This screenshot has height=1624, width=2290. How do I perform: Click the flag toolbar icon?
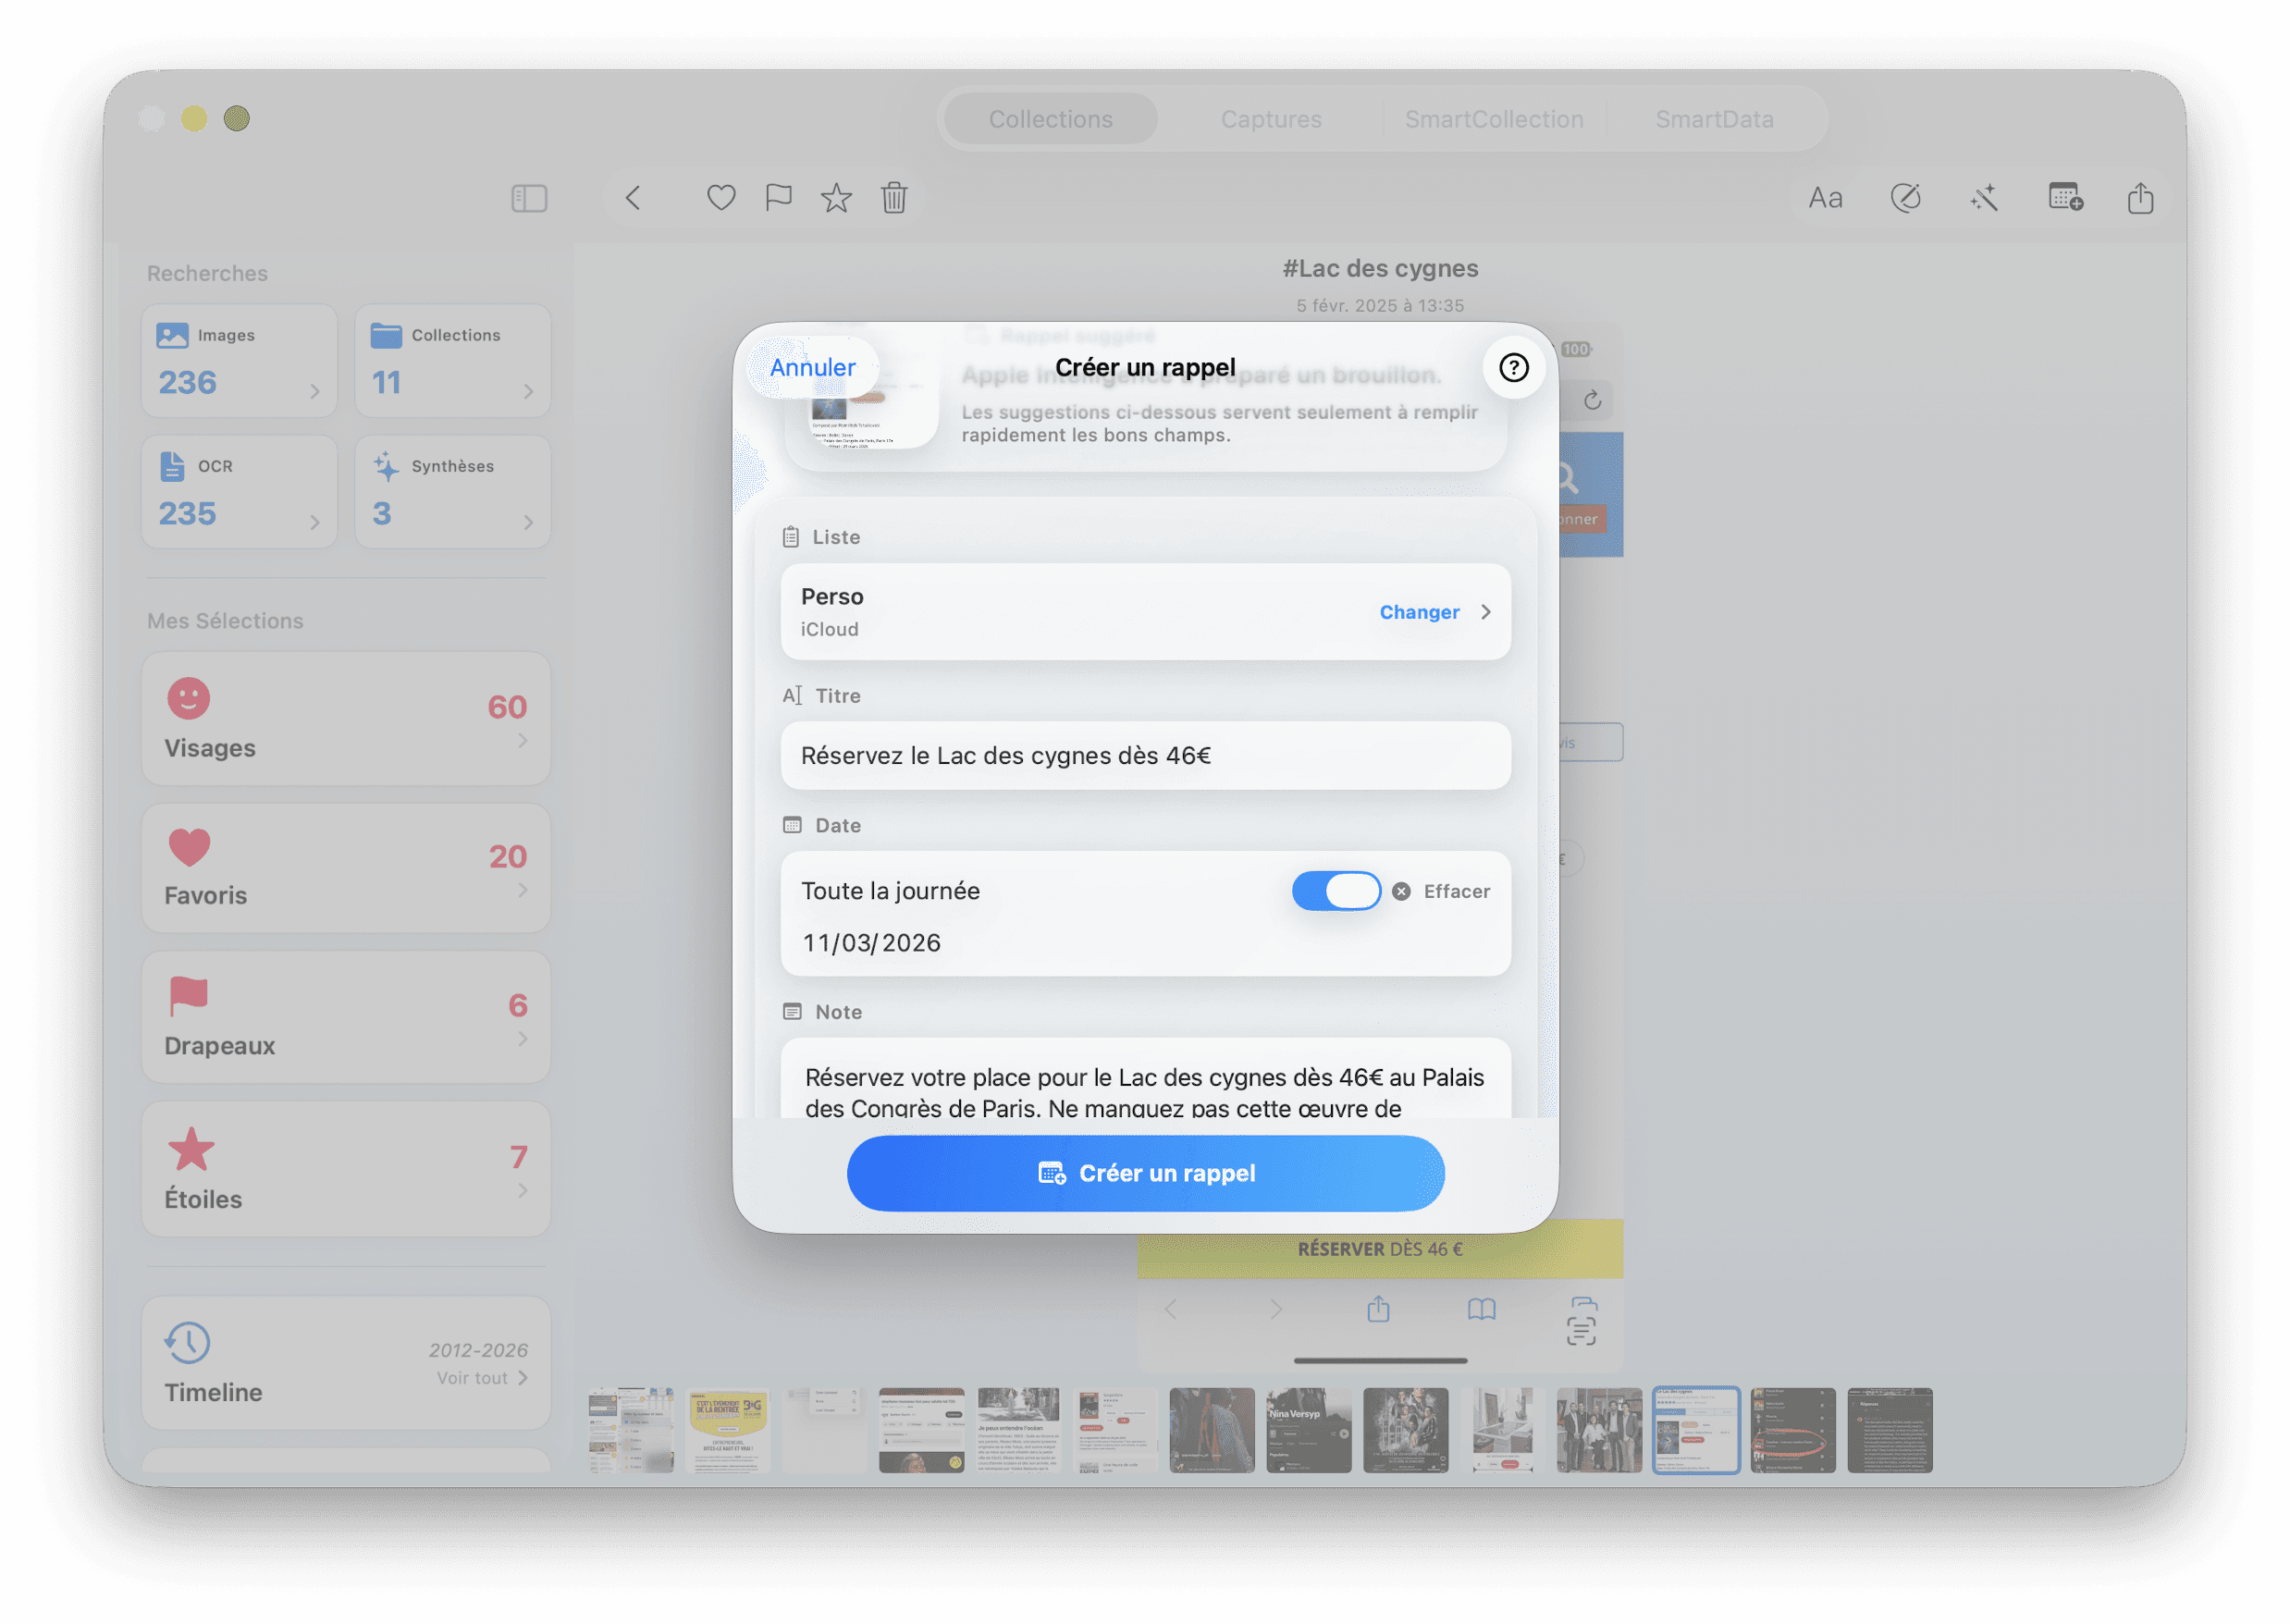point(778,198)
